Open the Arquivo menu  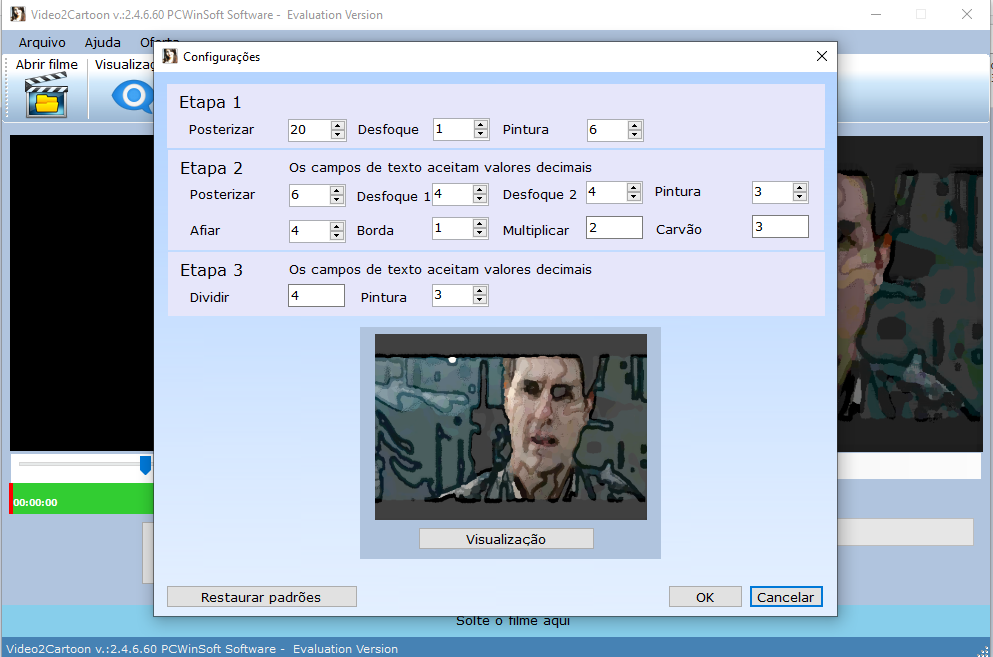[x=42, y=42]
